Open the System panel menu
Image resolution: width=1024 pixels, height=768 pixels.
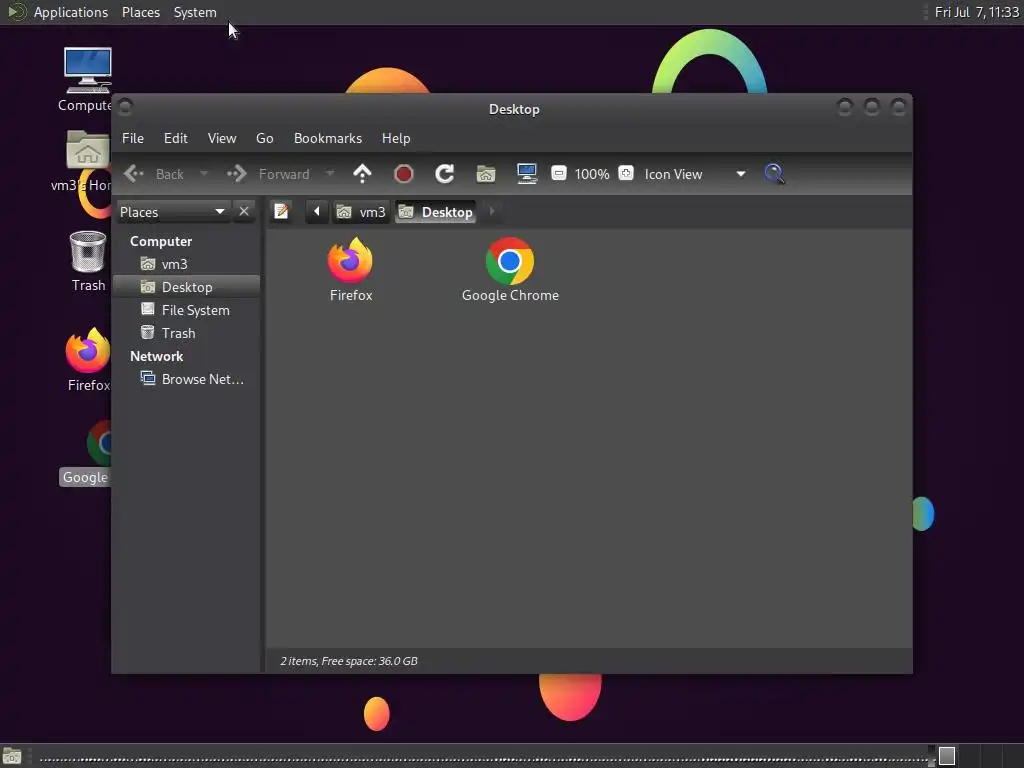195,12
